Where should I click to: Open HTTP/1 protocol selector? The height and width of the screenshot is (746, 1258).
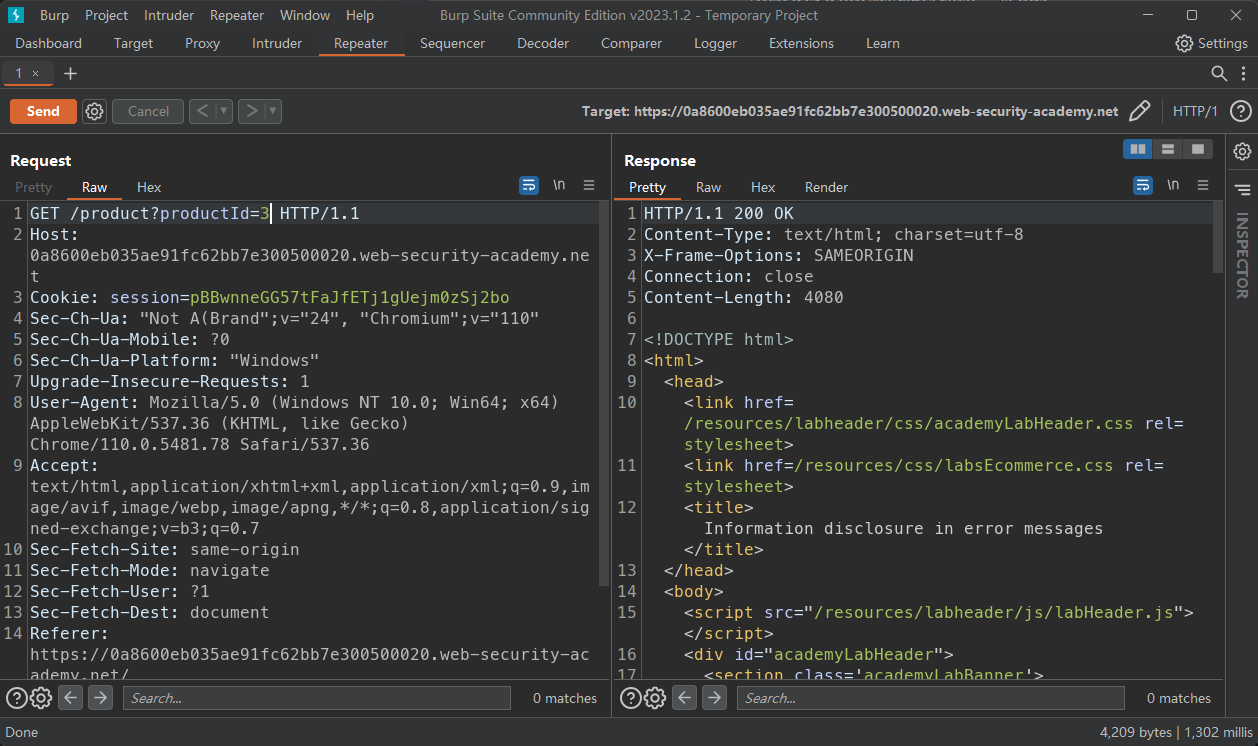pos(1195,111)
